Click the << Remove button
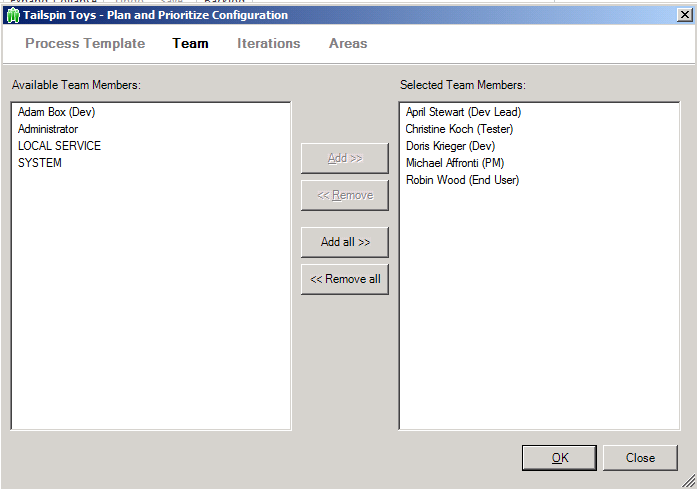 tap(345, 195)
